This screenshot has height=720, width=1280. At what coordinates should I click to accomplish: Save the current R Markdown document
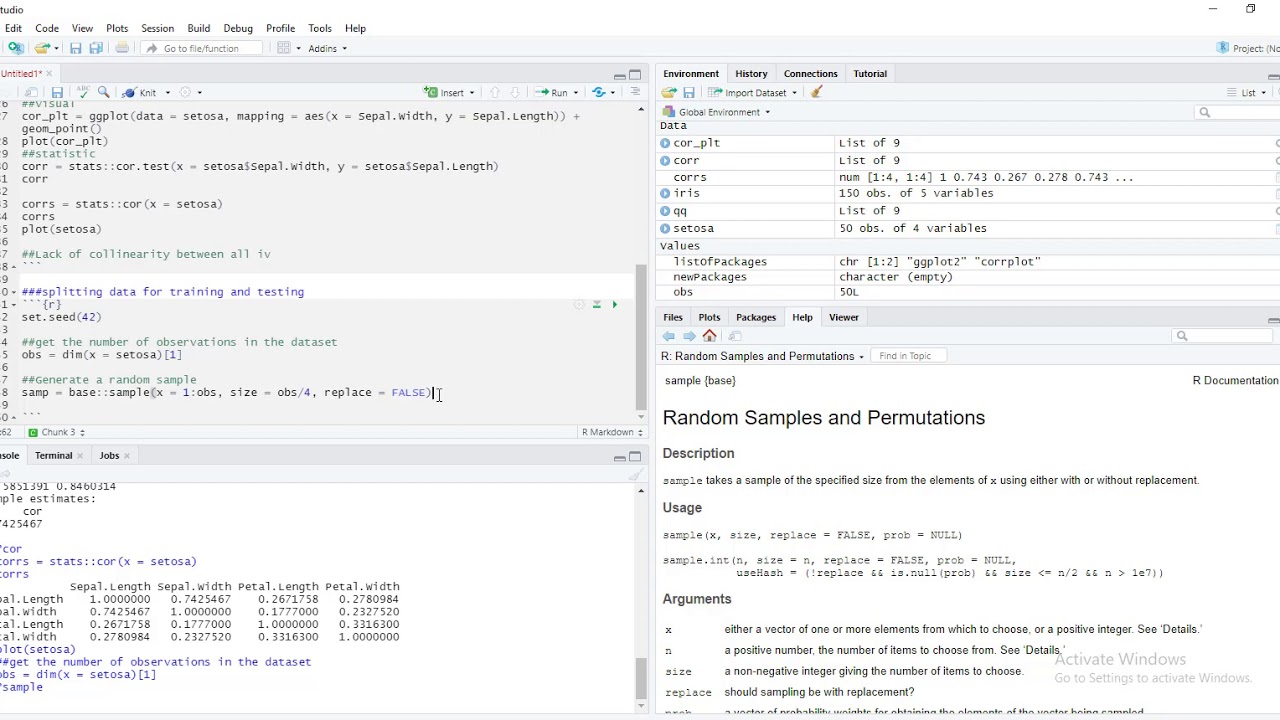click(57, 92)
